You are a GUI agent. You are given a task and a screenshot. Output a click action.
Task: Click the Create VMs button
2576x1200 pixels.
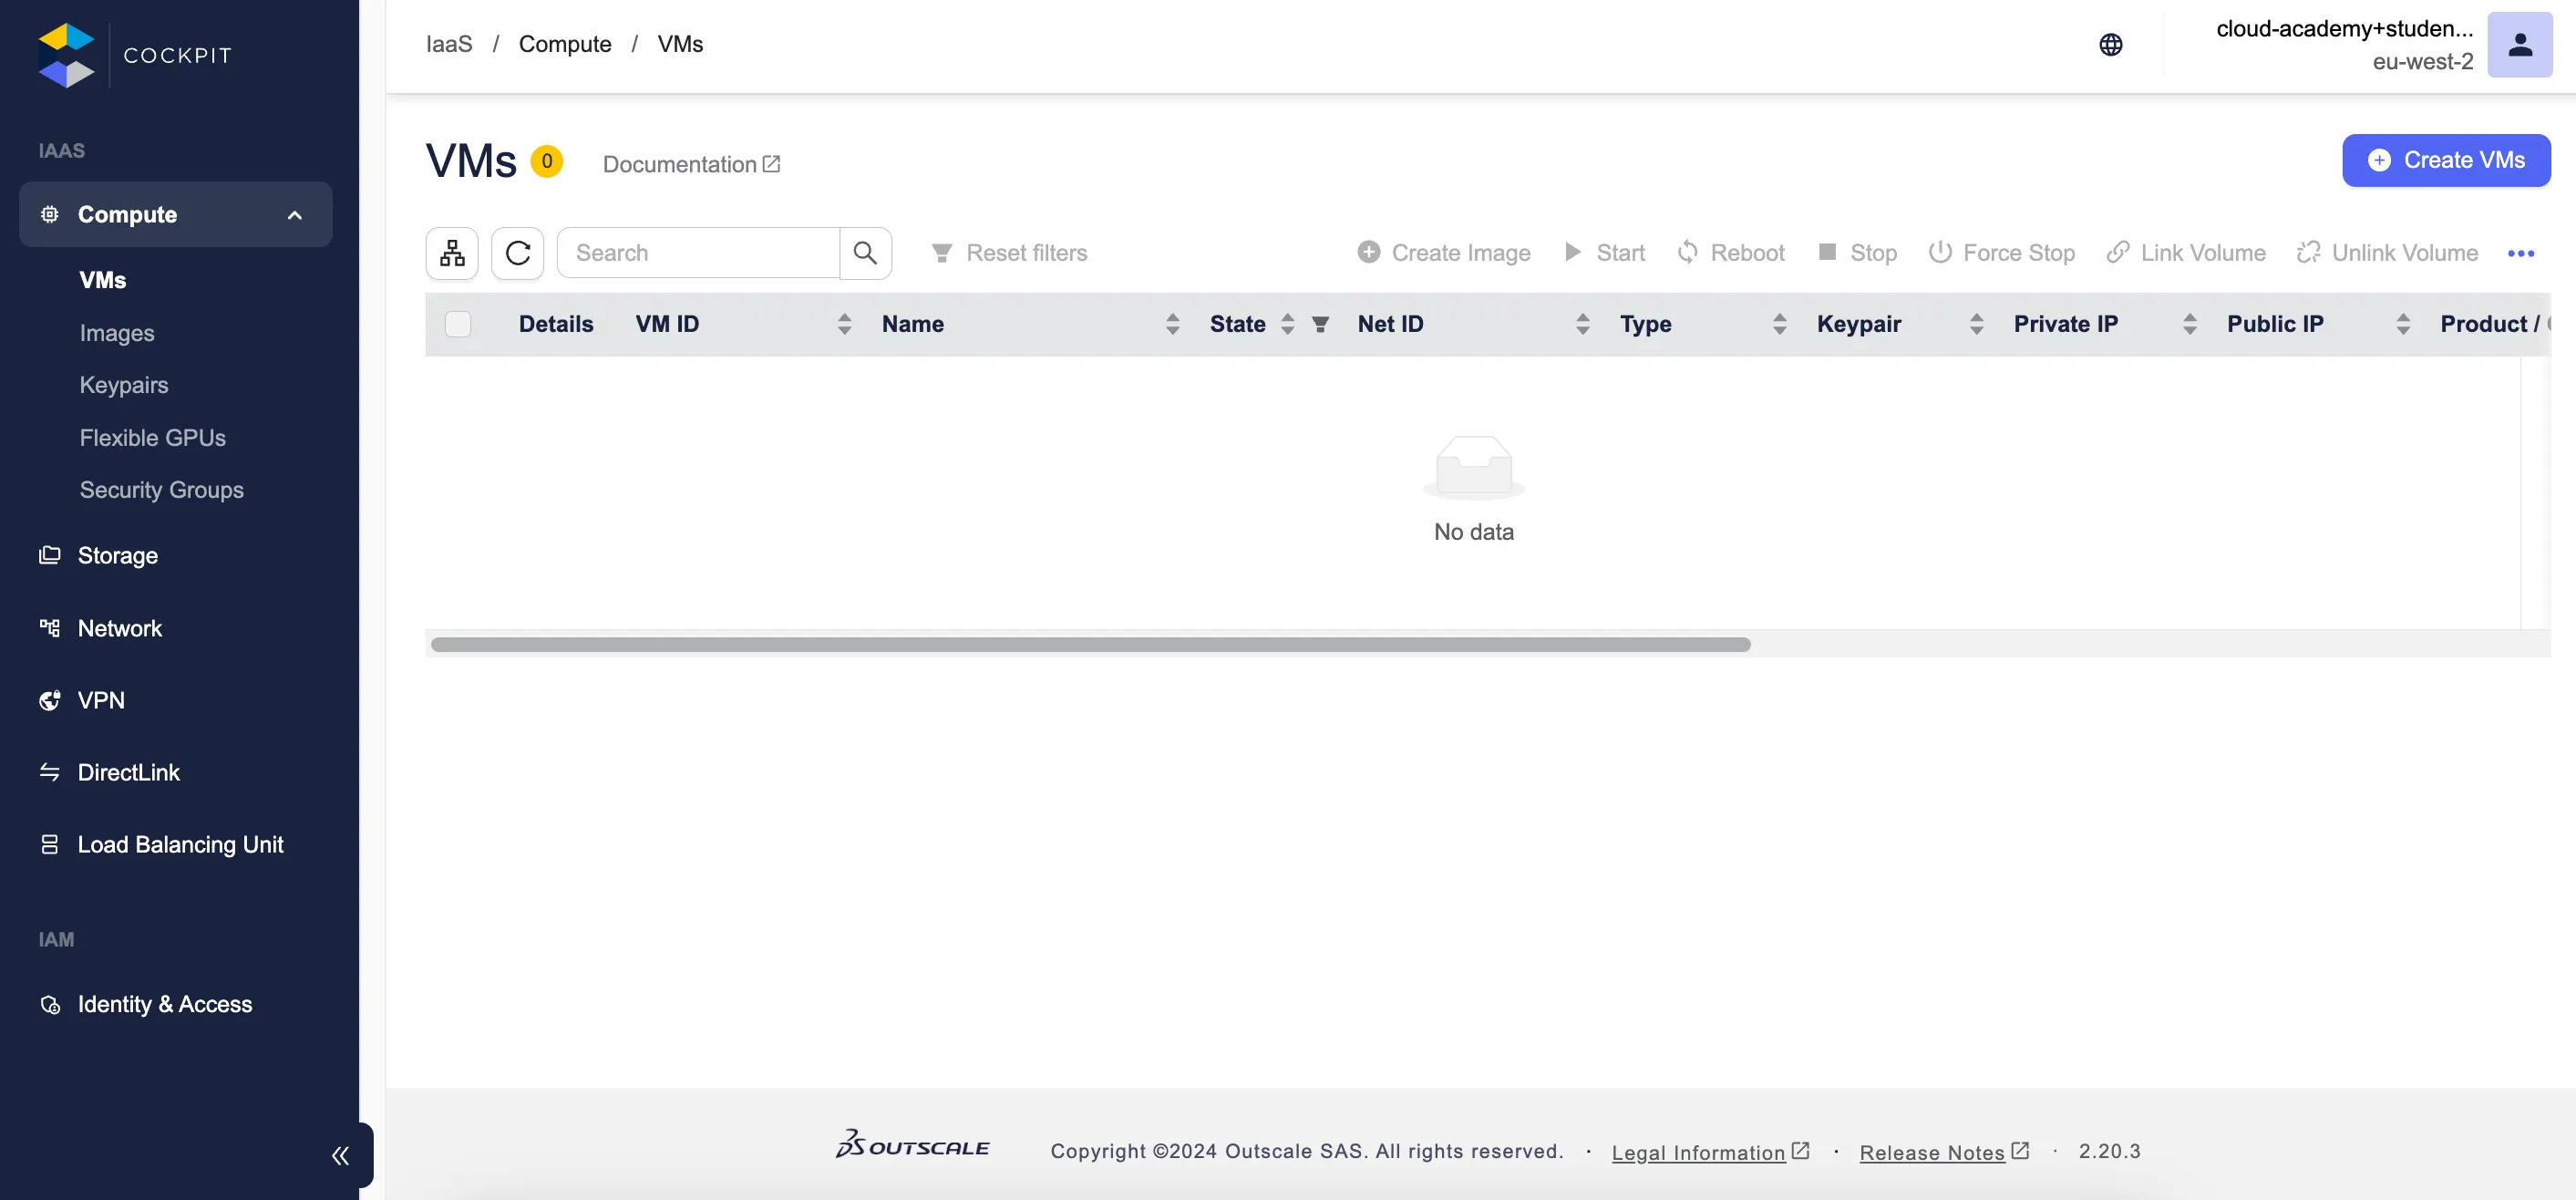(2445, 160)
